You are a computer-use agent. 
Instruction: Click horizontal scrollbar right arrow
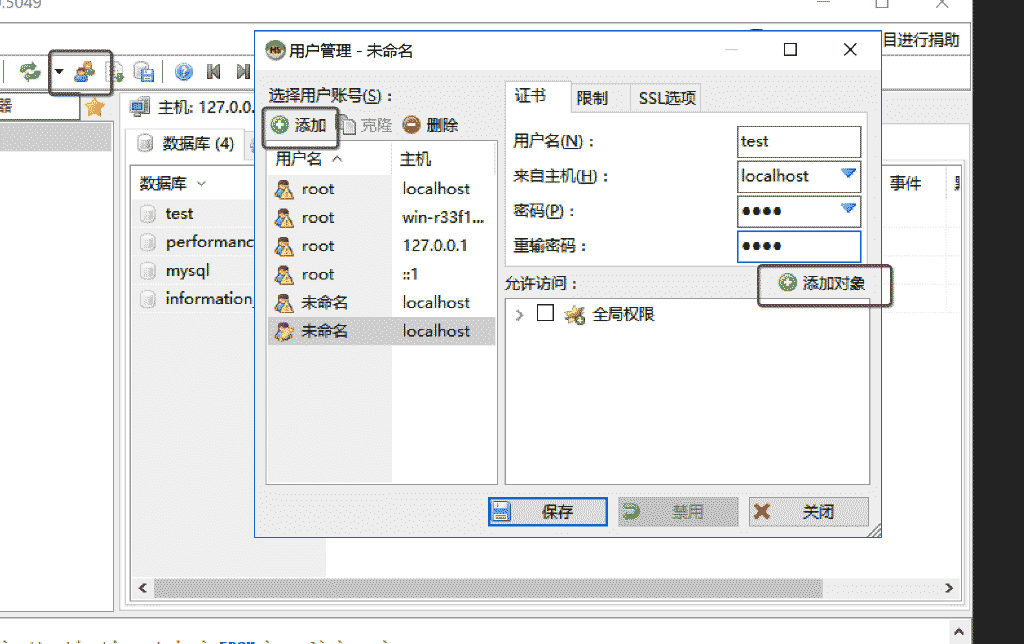pos(949,588)
